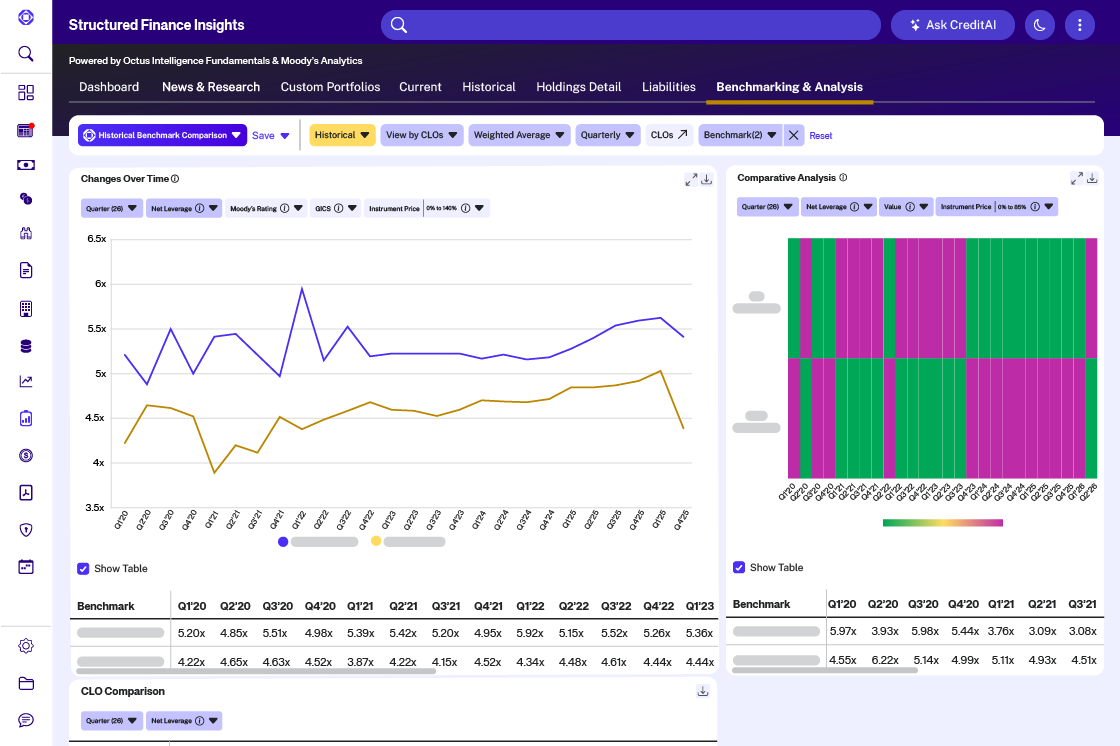The height and width of the screenshot is (746, 1120).
Task: Open the shield icon in sidebar
Action: 26,529
